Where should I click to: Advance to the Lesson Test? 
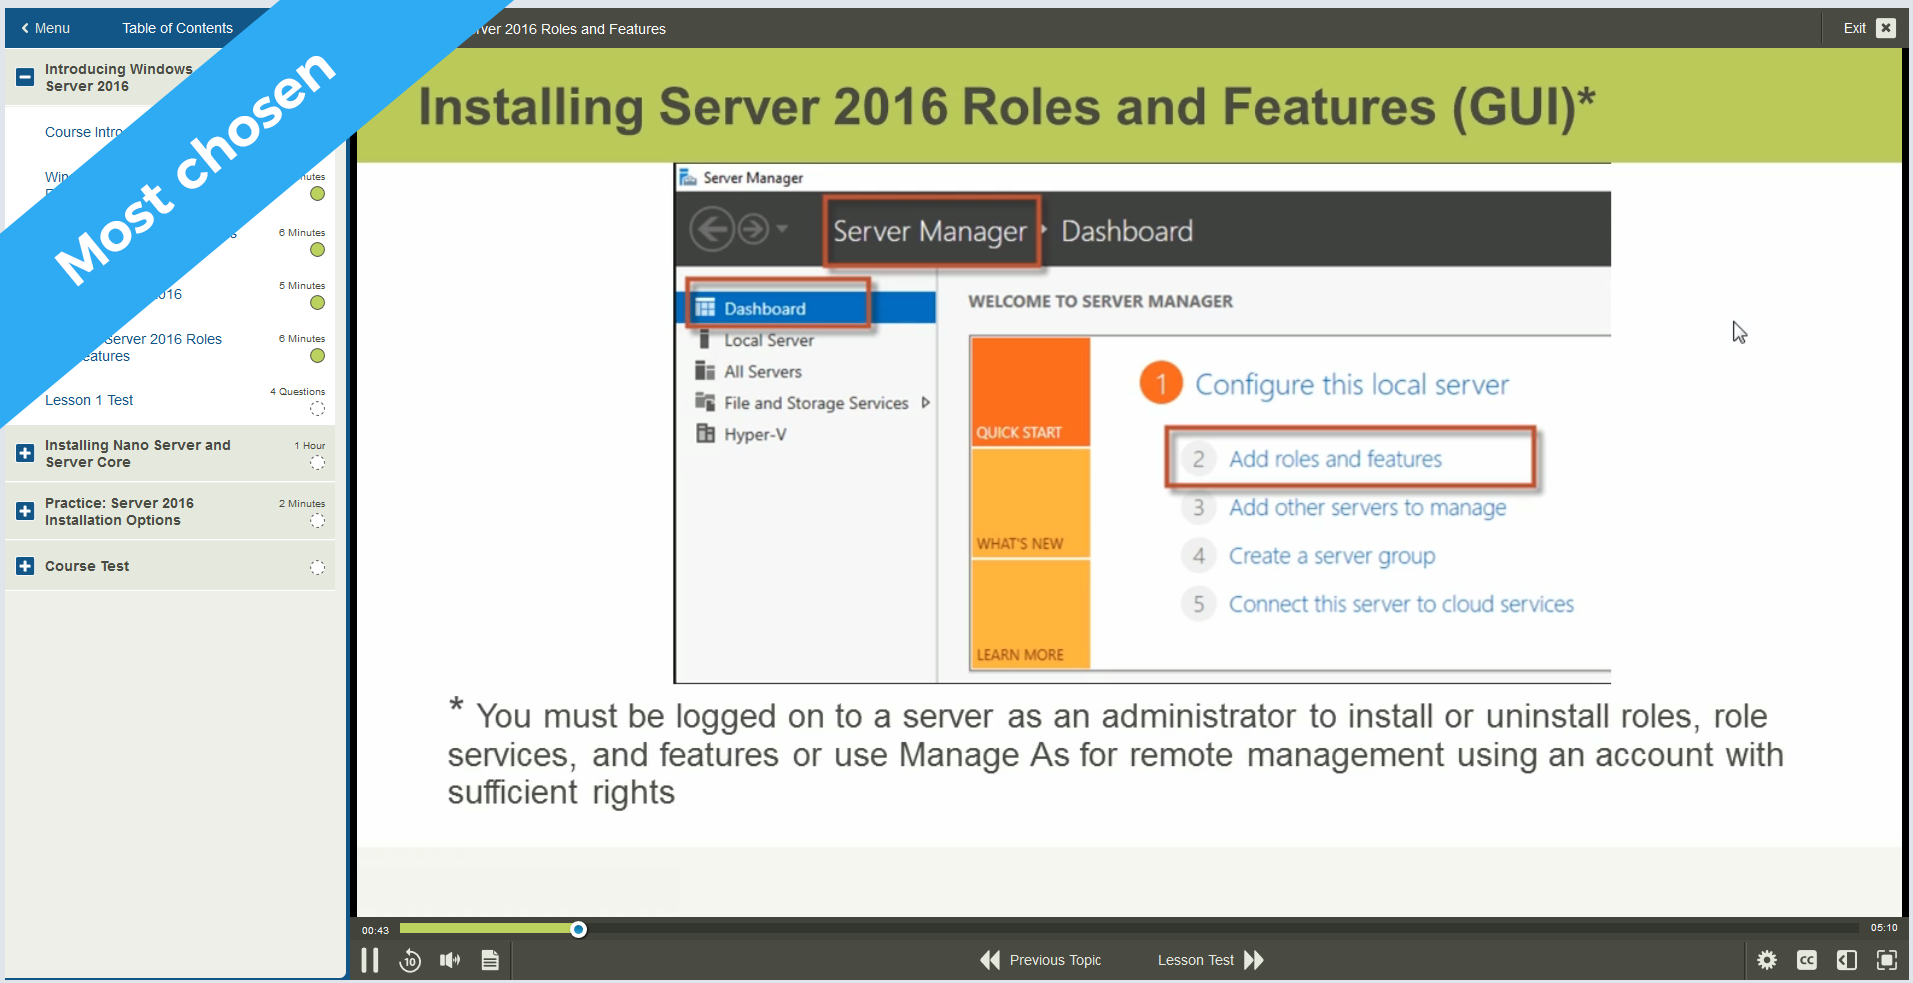click(x=1211, y=960)
